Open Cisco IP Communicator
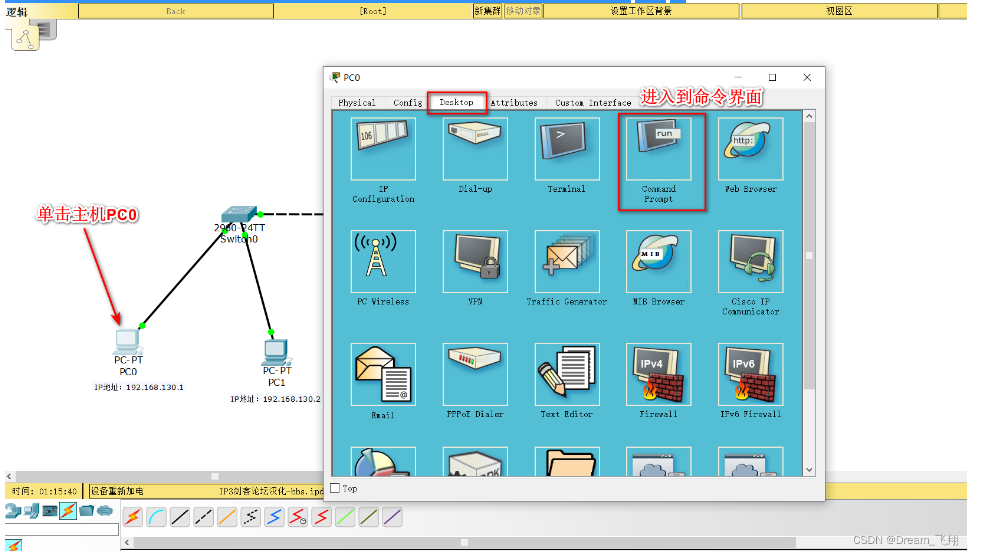 pos(751,261)
